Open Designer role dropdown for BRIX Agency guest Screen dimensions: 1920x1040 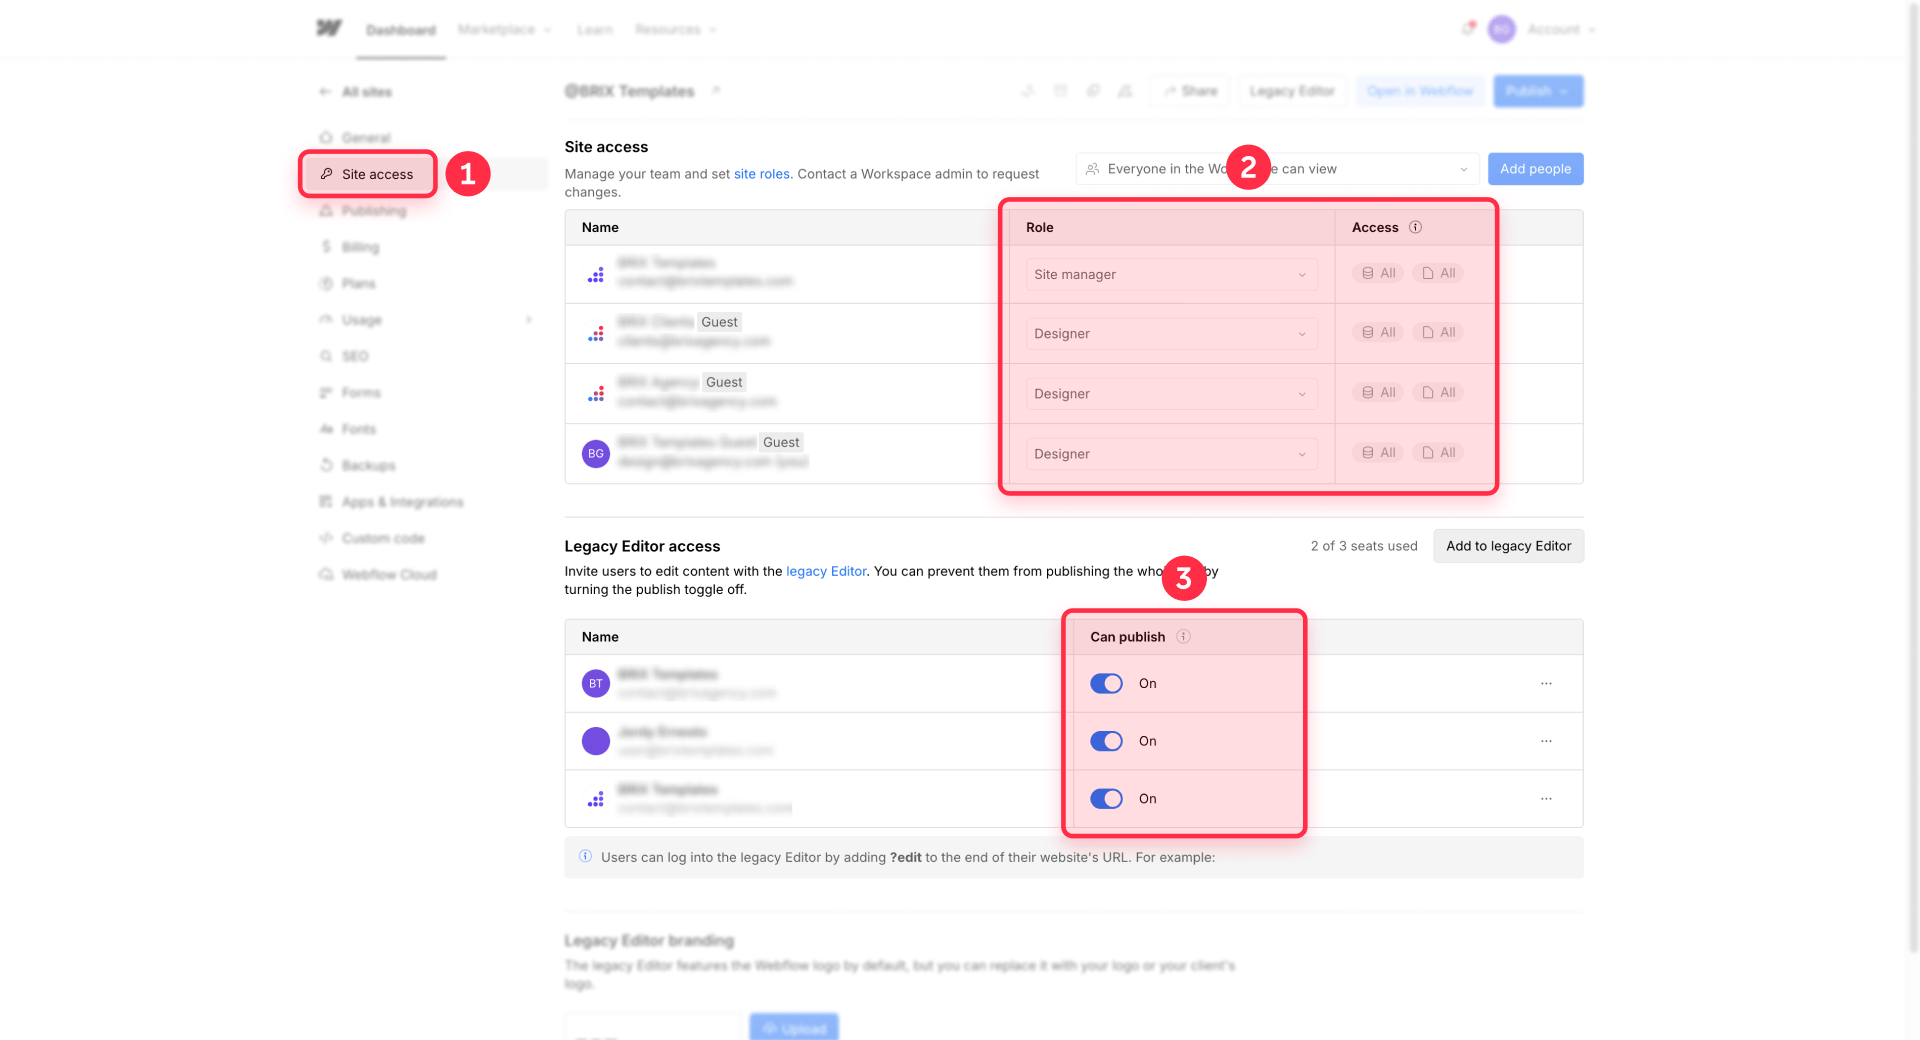pyautogui.click(x=1171, y=393)
